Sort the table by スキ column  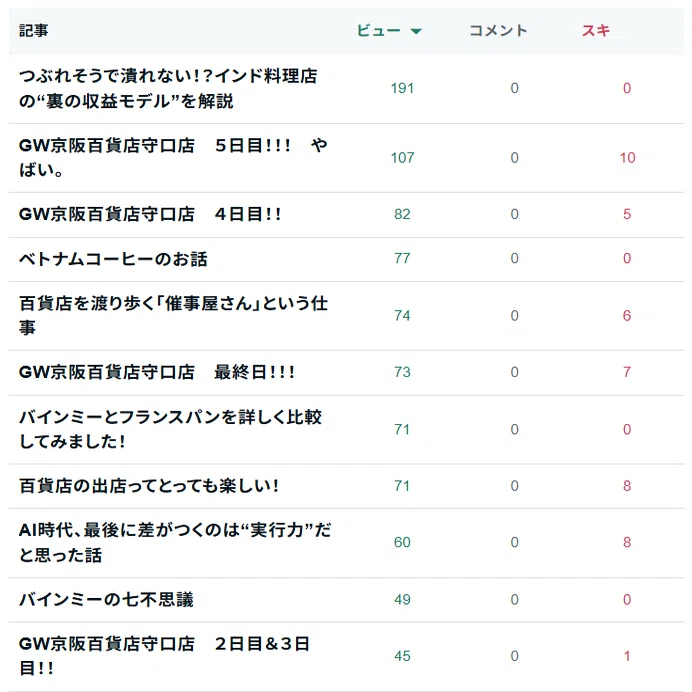pyautogui.click(x=596, y=30)
